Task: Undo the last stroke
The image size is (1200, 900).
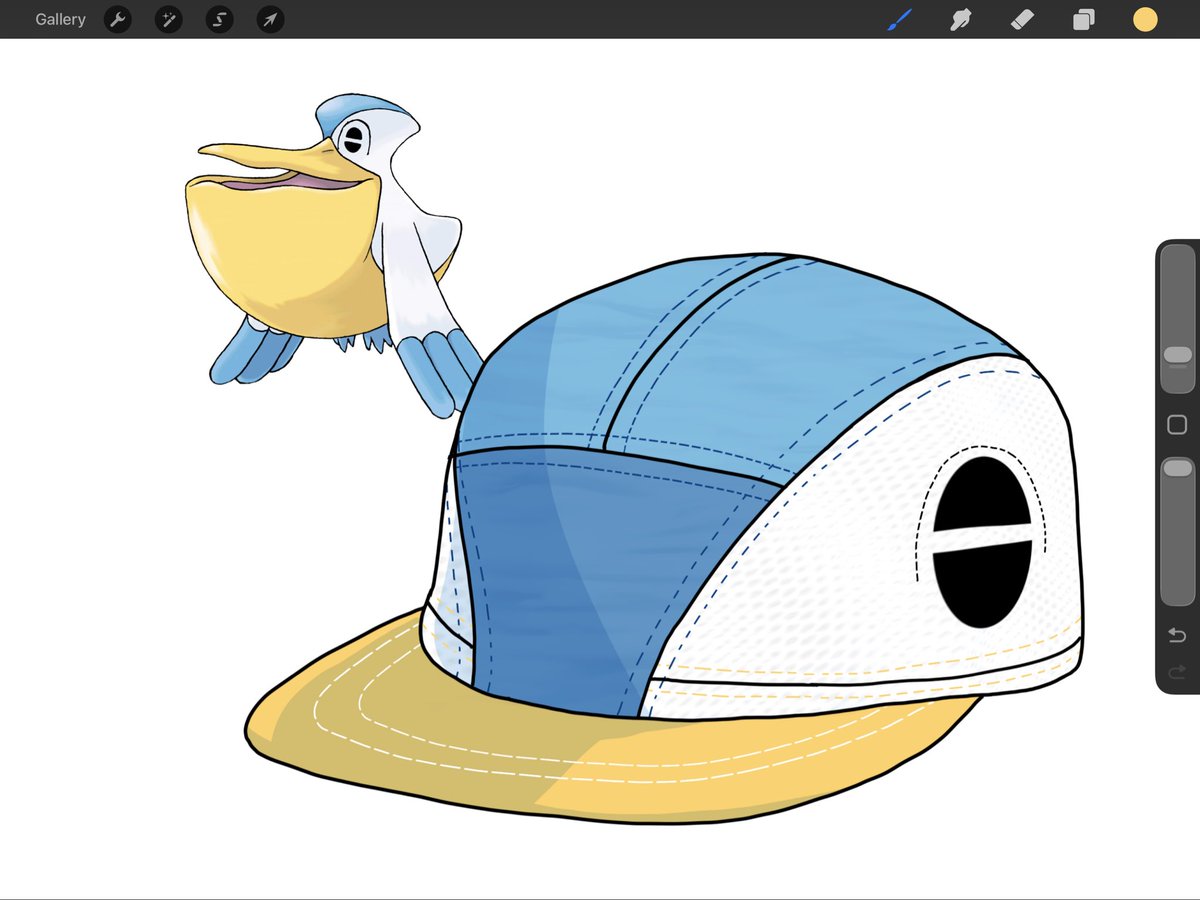Action: (1177, 636)
